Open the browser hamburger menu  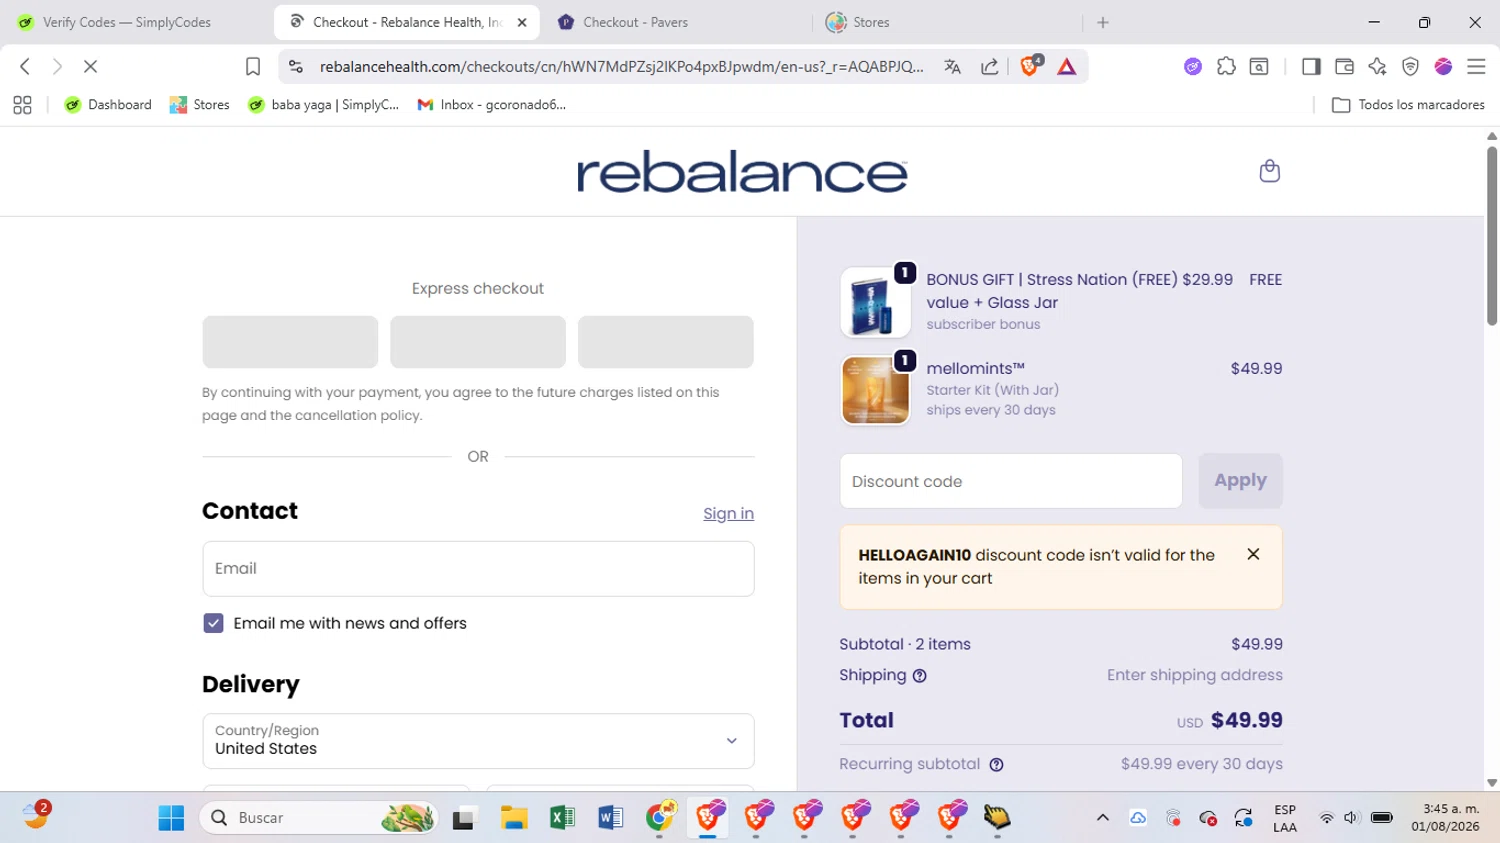tap(1476, 66)
